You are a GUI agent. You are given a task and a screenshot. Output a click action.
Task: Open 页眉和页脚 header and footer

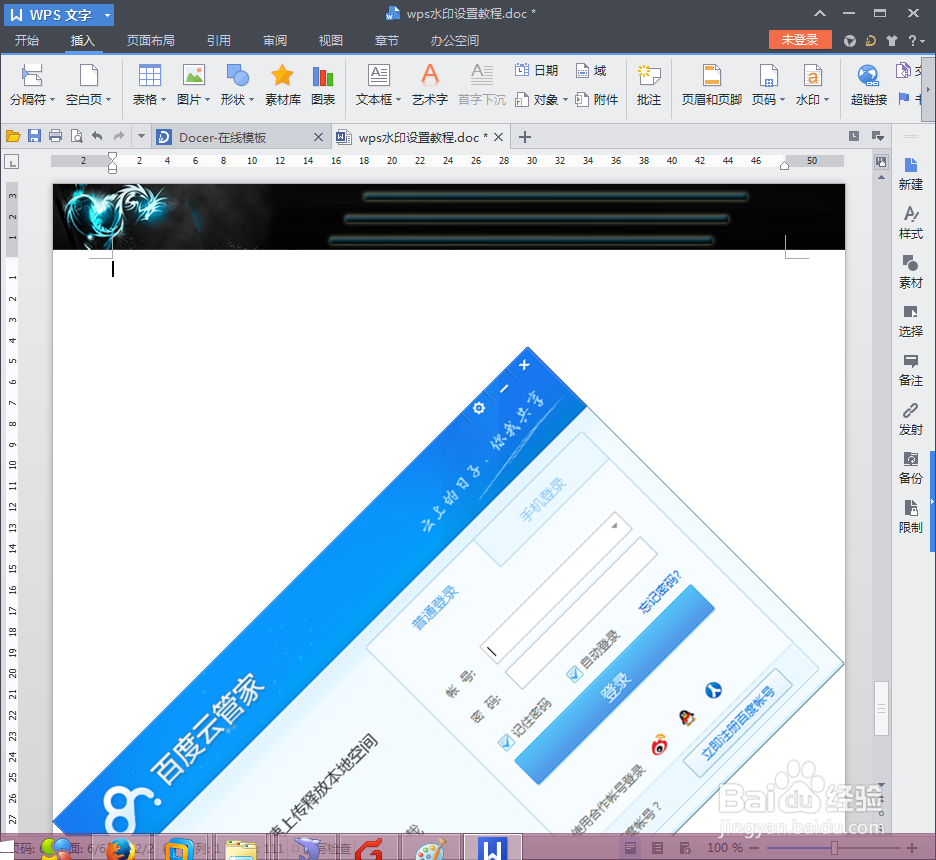tap(712, 85)
